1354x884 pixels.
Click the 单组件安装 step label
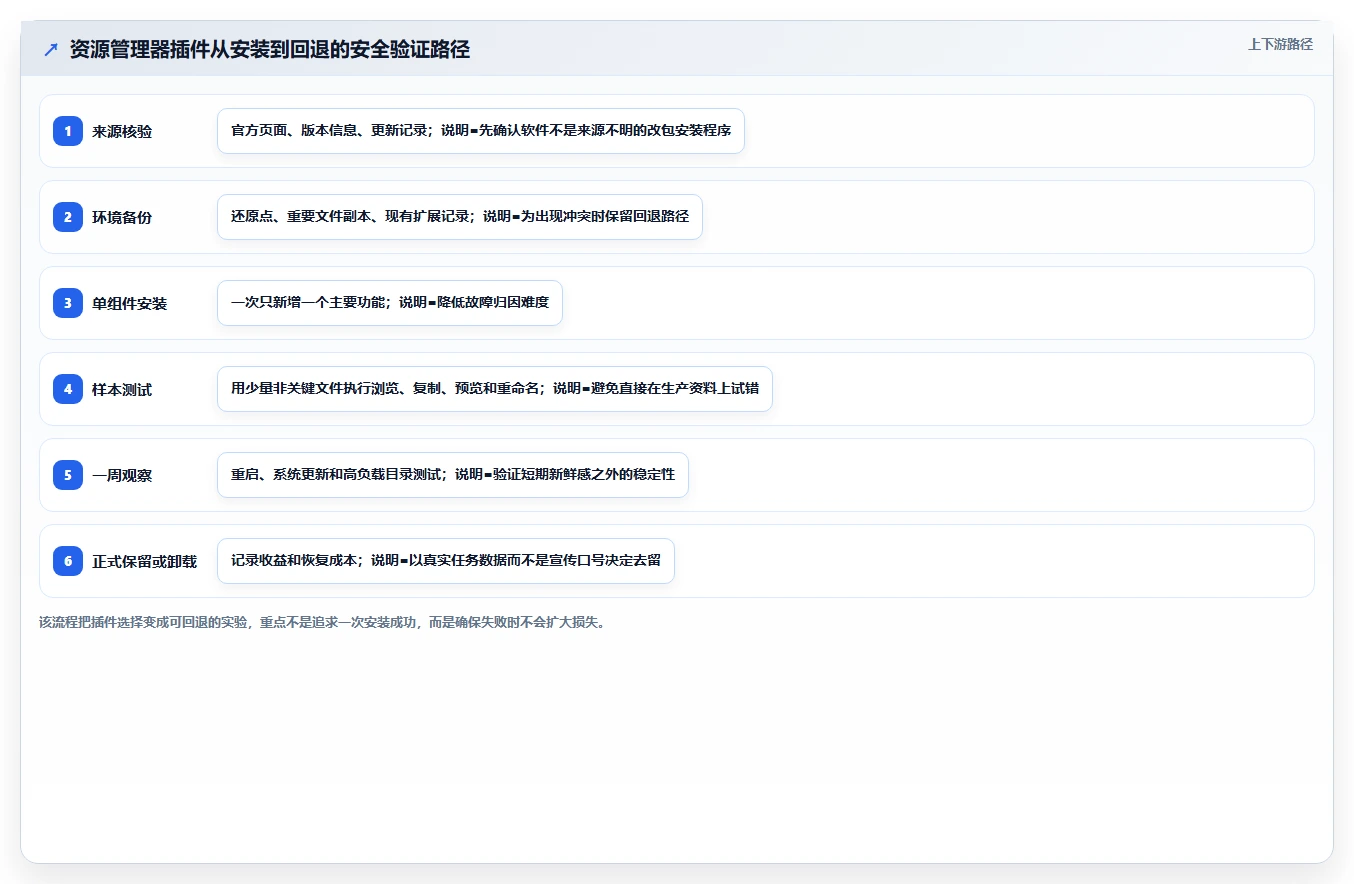(130, 303)
